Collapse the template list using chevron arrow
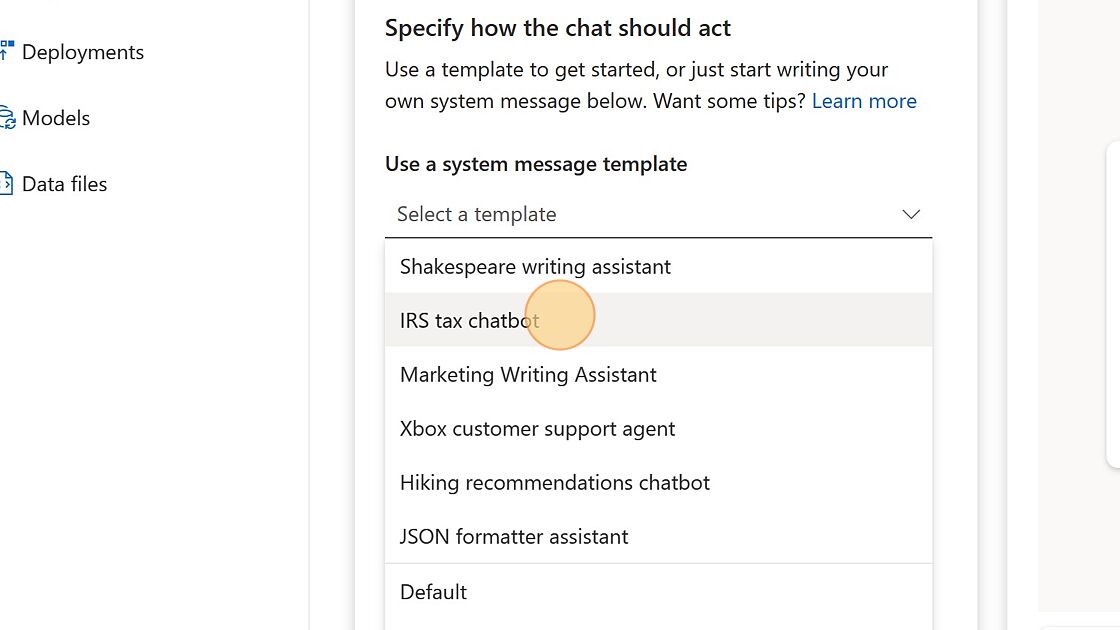Image resolution: width=1120 pixels, height=630 pixels. click(910, 214)
